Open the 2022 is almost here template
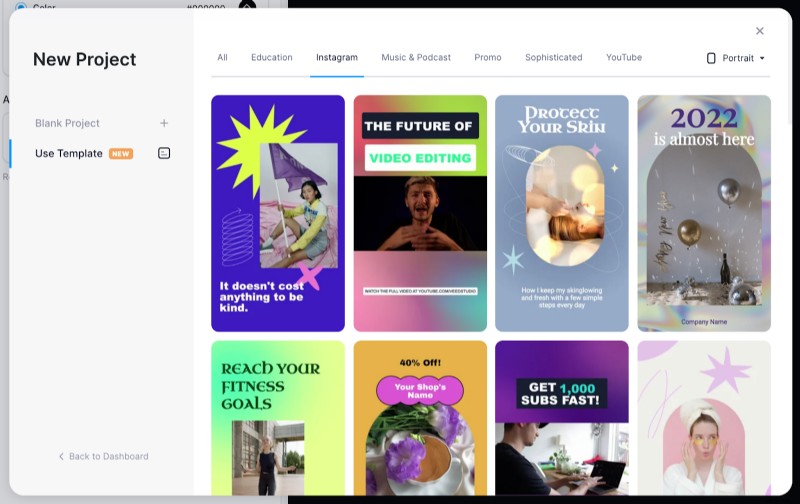The width and height of the screenshot is (800, 504). (704, 213)
